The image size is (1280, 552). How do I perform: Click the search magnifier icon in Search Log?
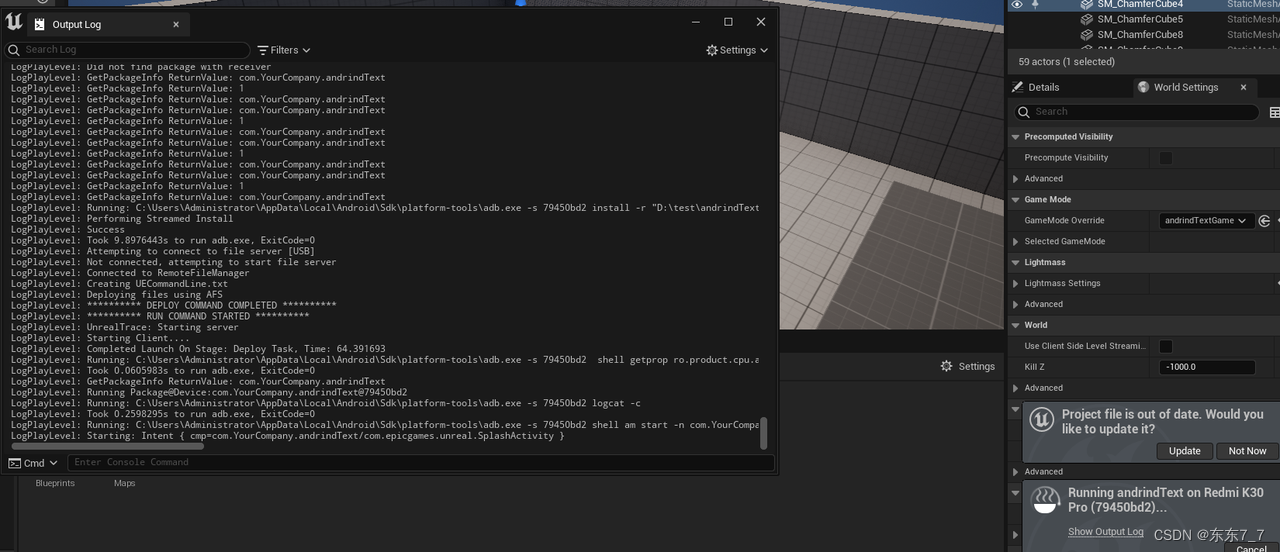pyautogui.click(x=14, y=50)
